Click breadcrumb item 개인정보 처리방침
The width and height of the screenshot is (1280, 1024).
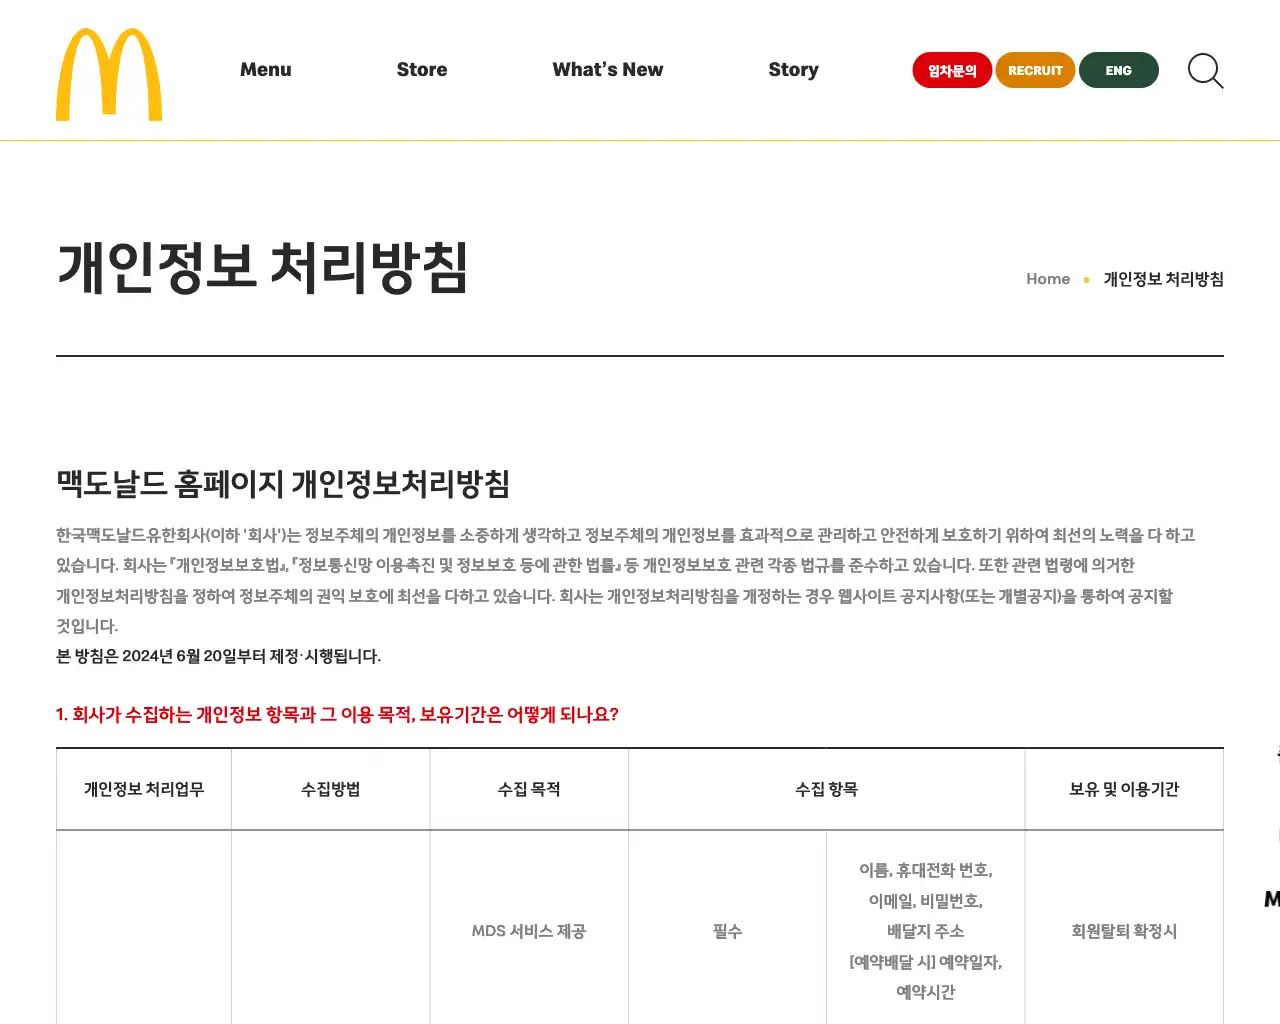pyautogui.click(x=1163, y=279)
